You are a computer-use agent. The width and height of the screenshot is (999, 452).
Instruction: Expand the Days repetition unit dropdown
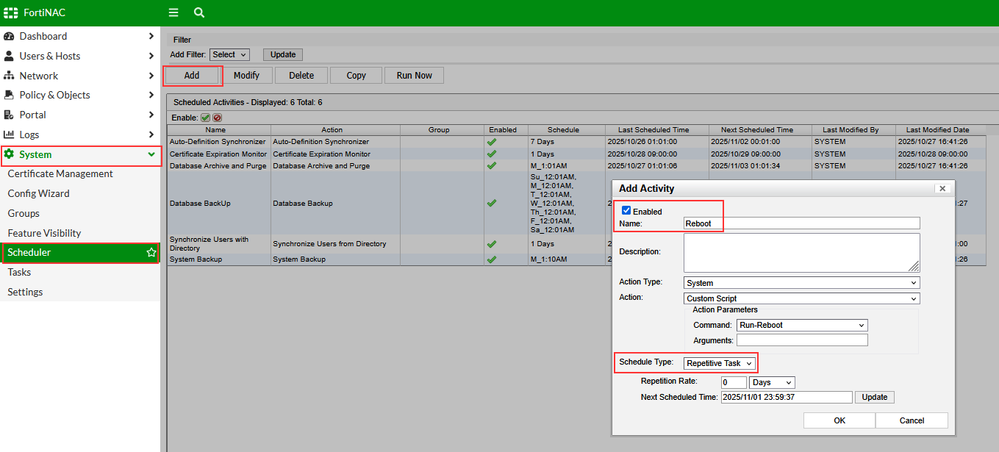click(x=772, y=382)
